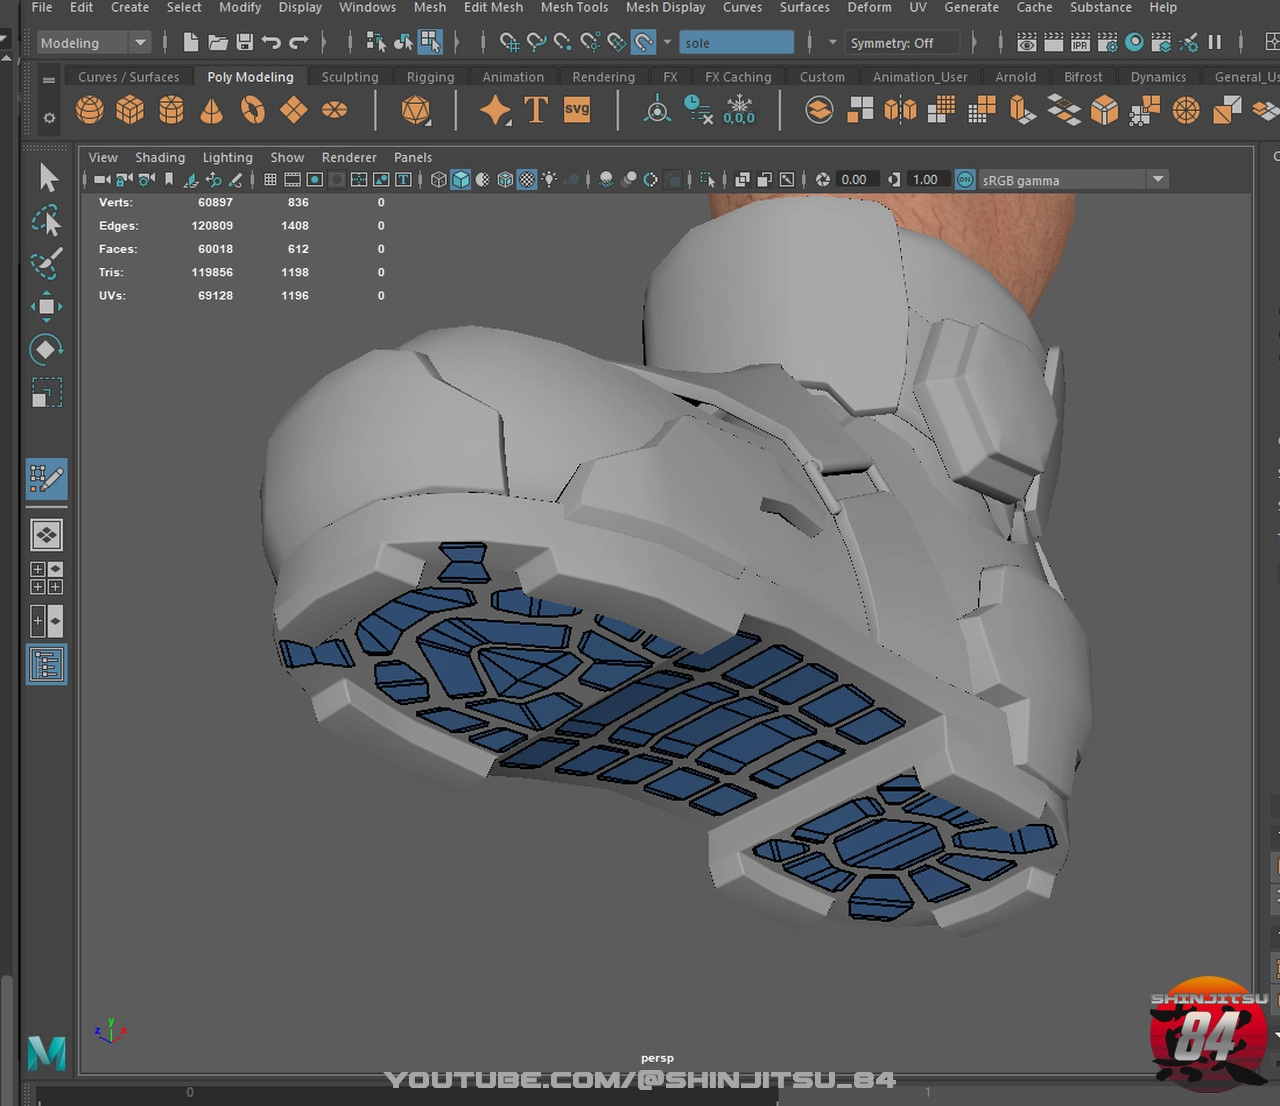Screen dimensions: 1280x1106
Task: Switch to the Sculpting shelf tab
Action: (350, 77)
